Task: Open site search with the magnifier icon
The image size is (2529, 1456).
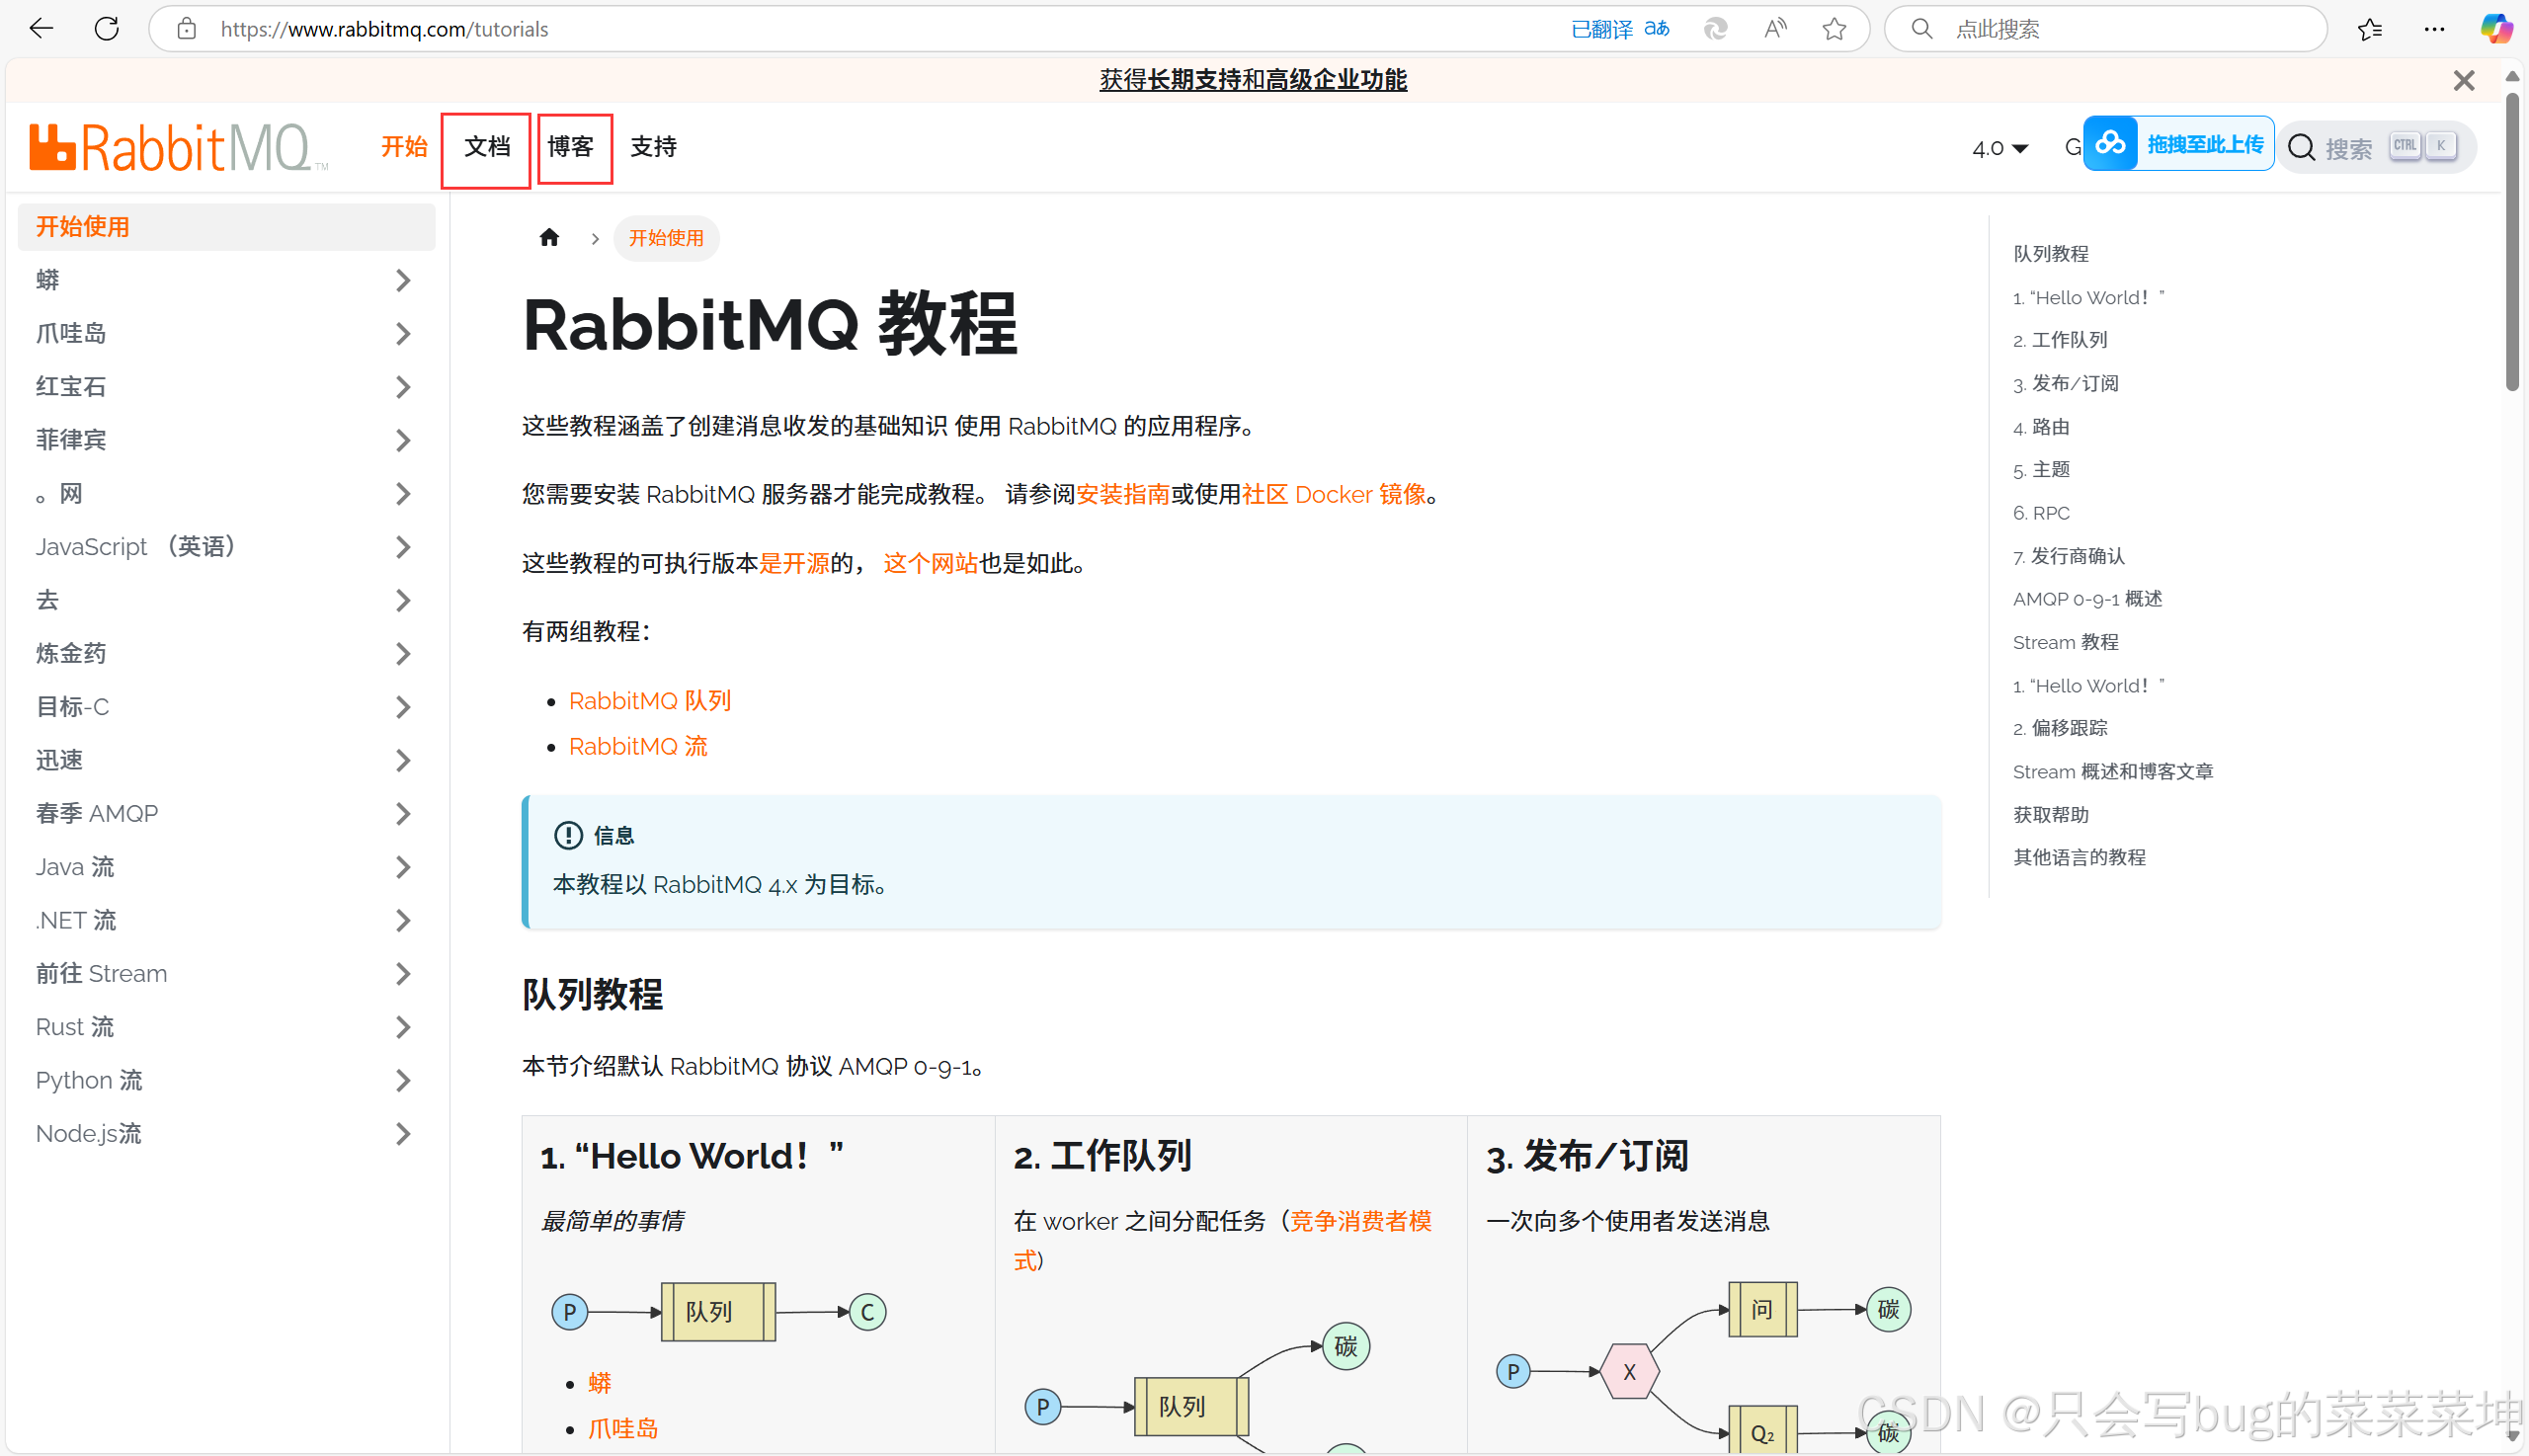Action: click(2302, 147)
